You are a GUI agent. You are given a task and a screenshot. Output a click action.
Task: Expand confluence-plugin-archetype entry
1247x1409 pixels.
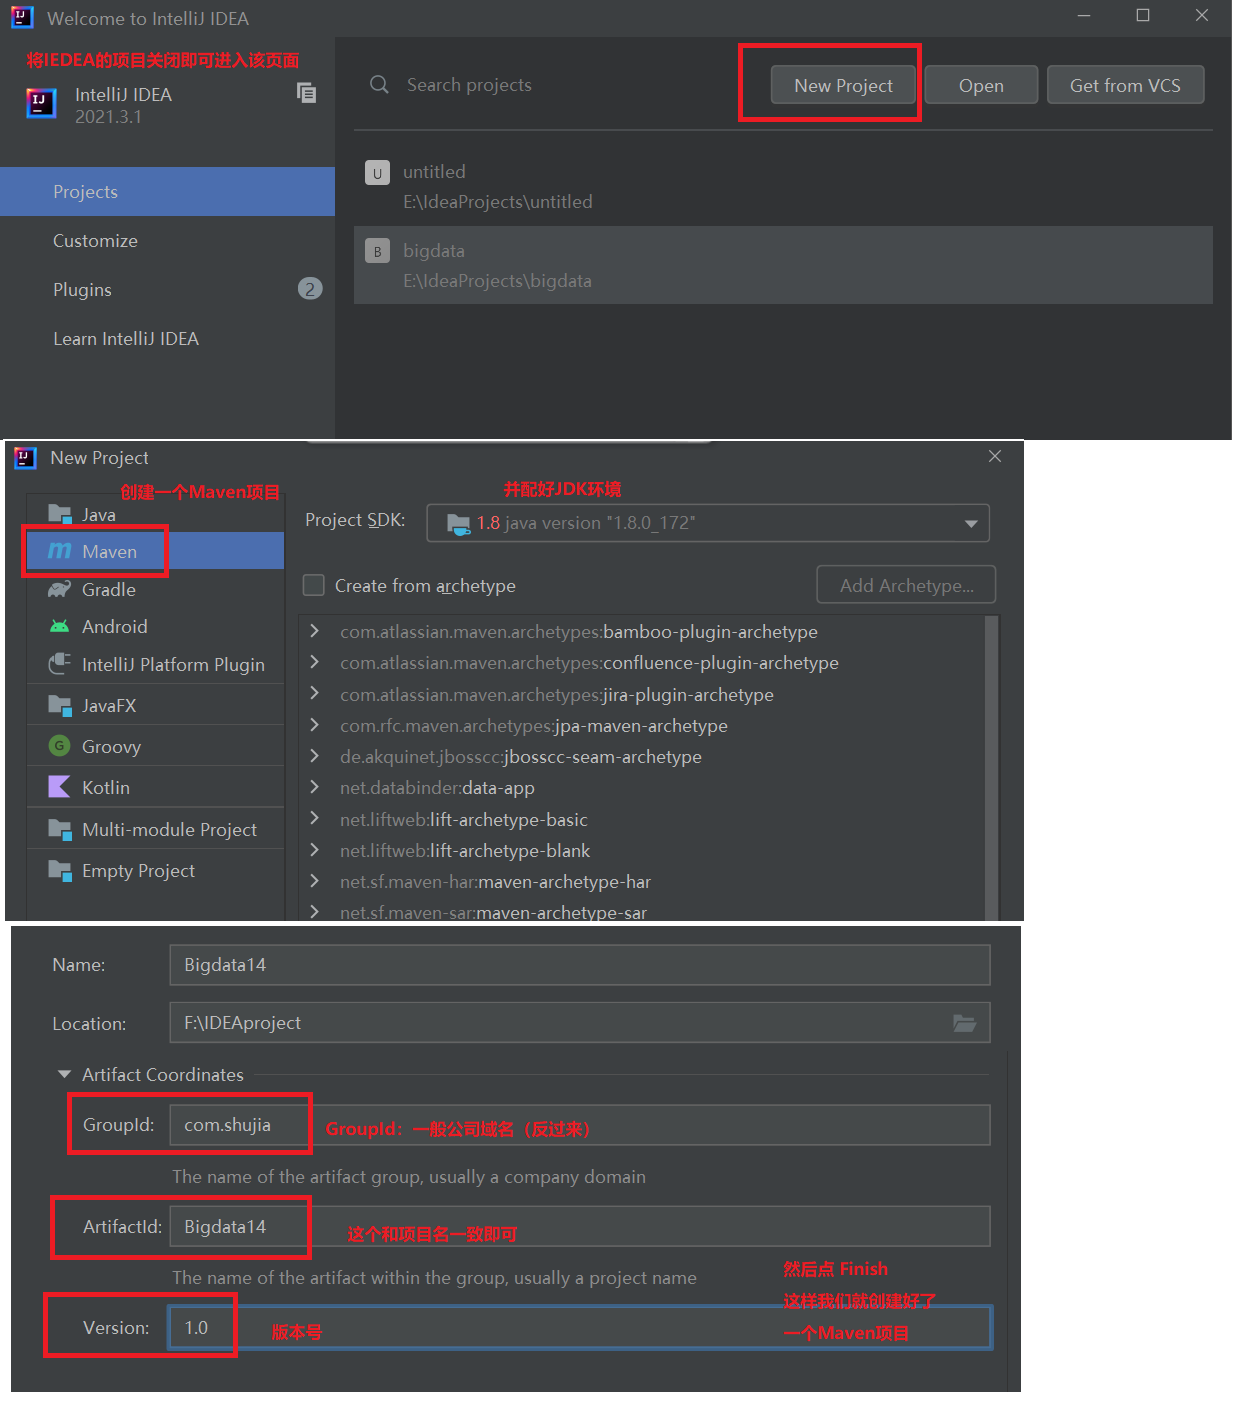[315, 662]
